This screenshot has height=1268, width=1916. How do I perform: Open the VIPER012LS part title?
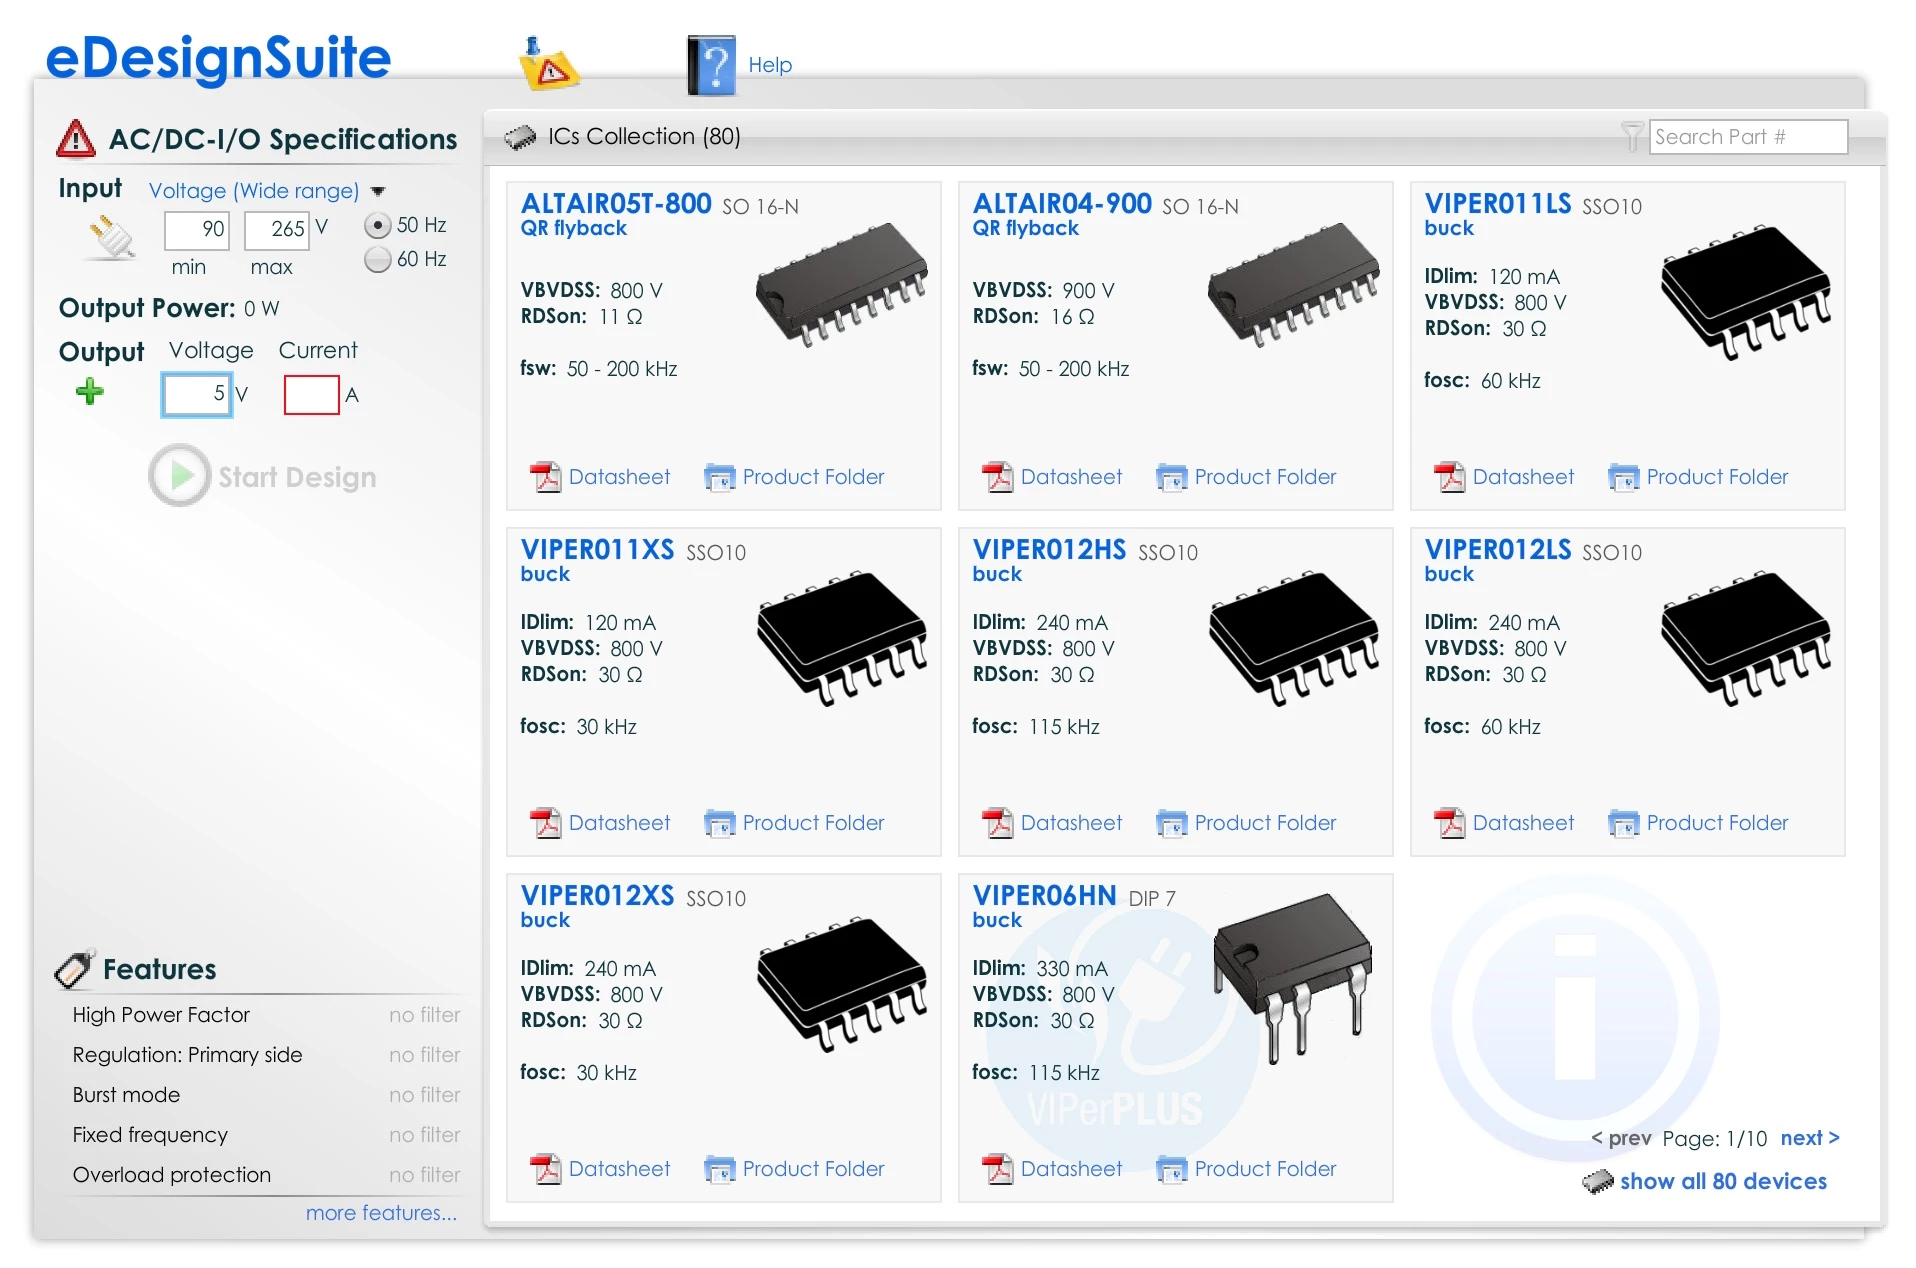1498,550
